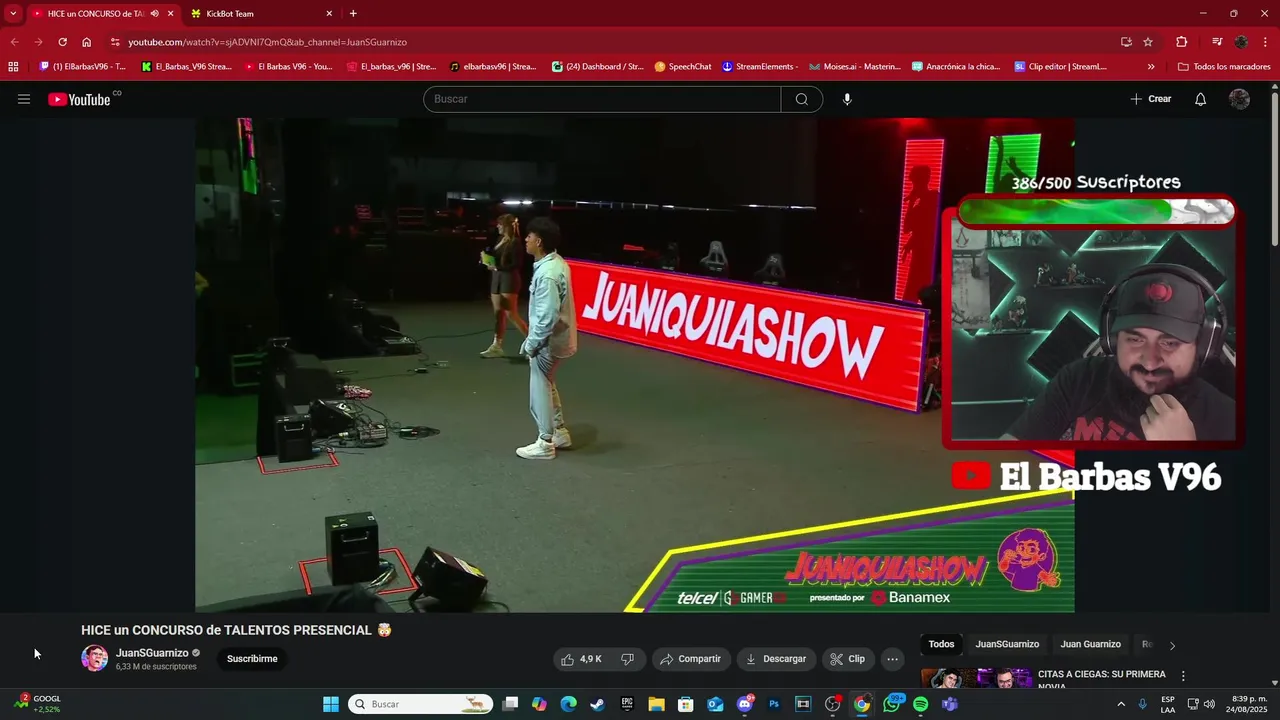This screenshot has height=720, width=1280.
Task: Close the KickBot Team tab
Action: 329,13
